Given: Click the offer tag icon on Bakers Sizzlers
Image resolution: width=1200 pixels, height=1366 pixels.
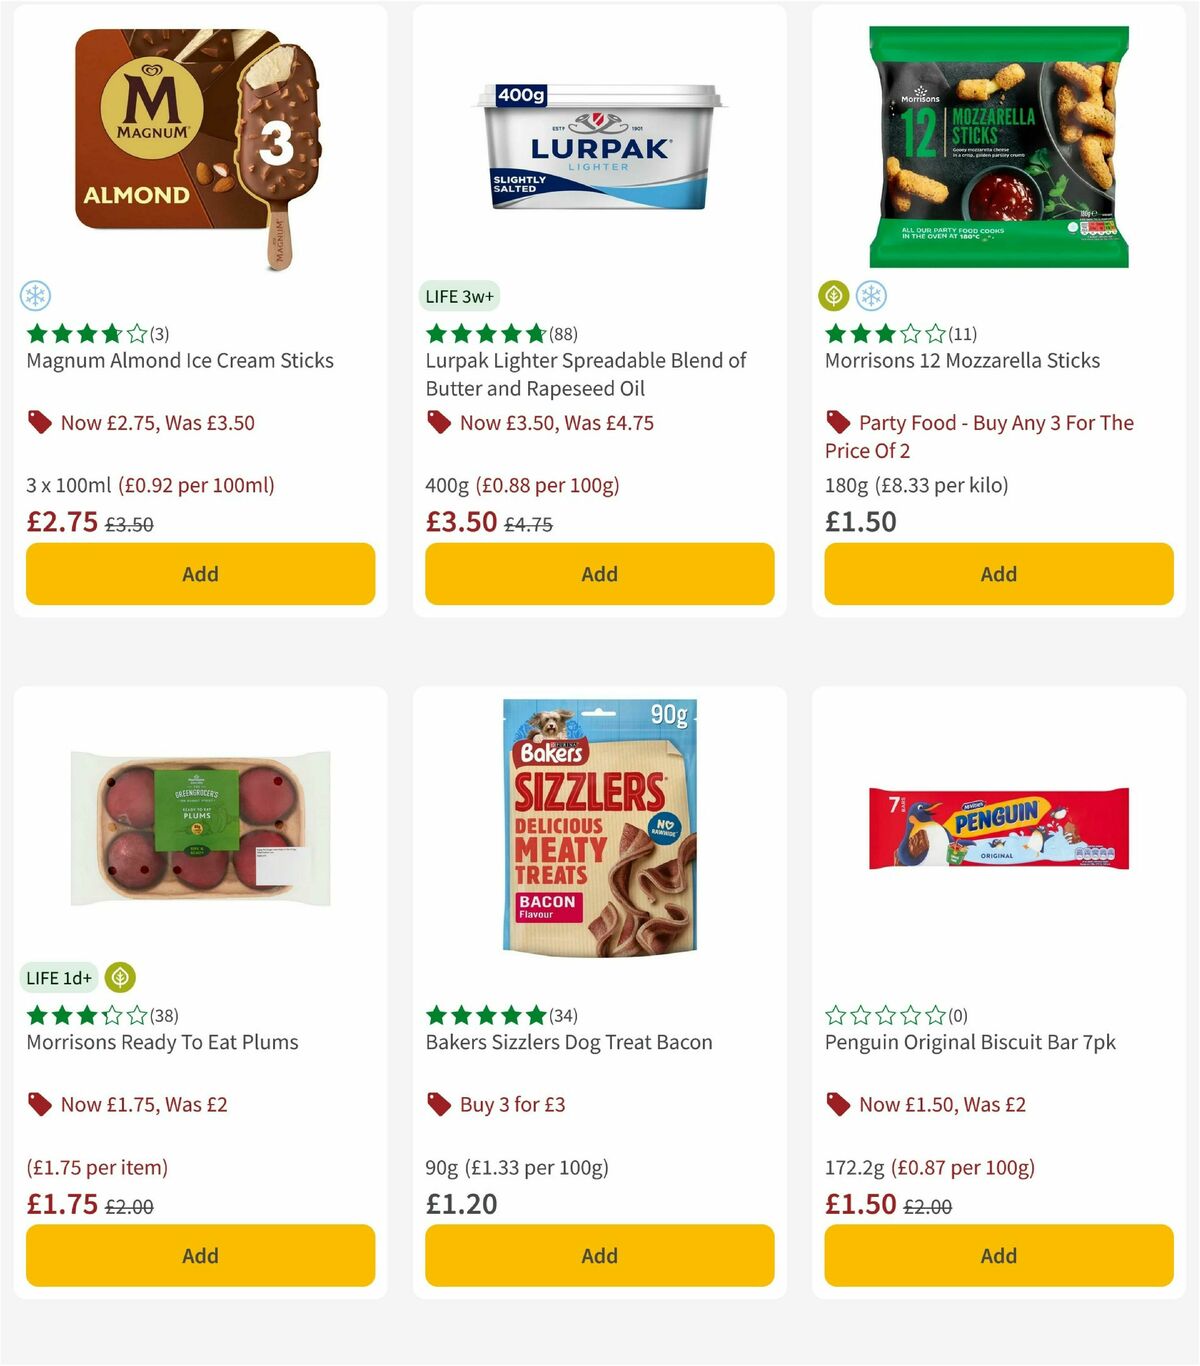Looking at the screenshot, I should click(437, 1104).
